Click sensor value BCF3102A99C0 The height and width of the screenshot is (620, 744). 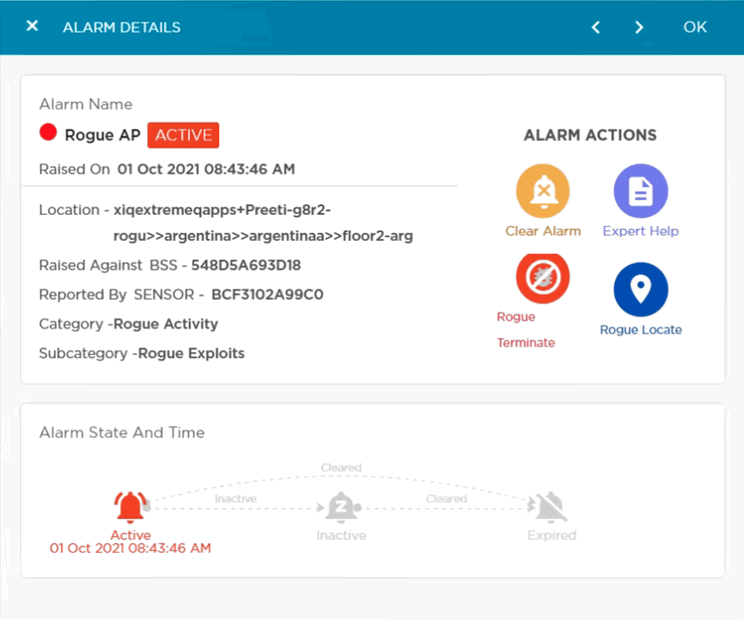pyautogui.click(x=267, y=295)
